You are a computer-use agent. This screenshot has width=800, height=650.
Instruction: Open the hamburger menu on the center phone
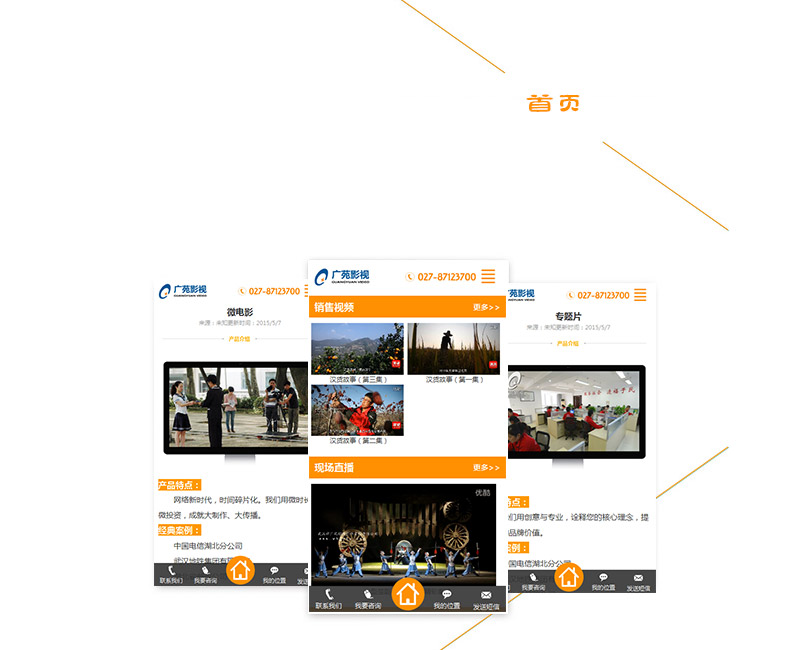coord(488,276)
